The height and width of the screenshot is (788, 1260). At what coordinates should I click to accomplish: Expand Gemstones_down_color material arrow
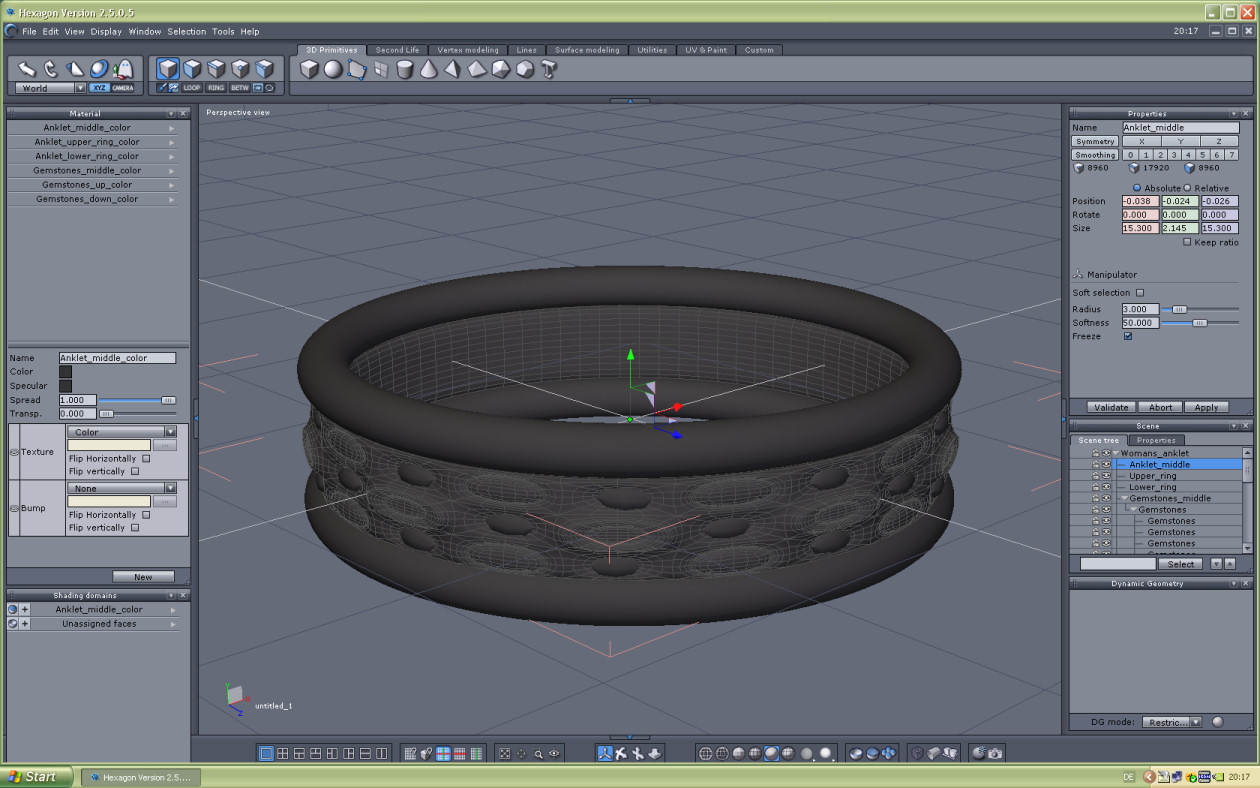click(x=172, y=199)
